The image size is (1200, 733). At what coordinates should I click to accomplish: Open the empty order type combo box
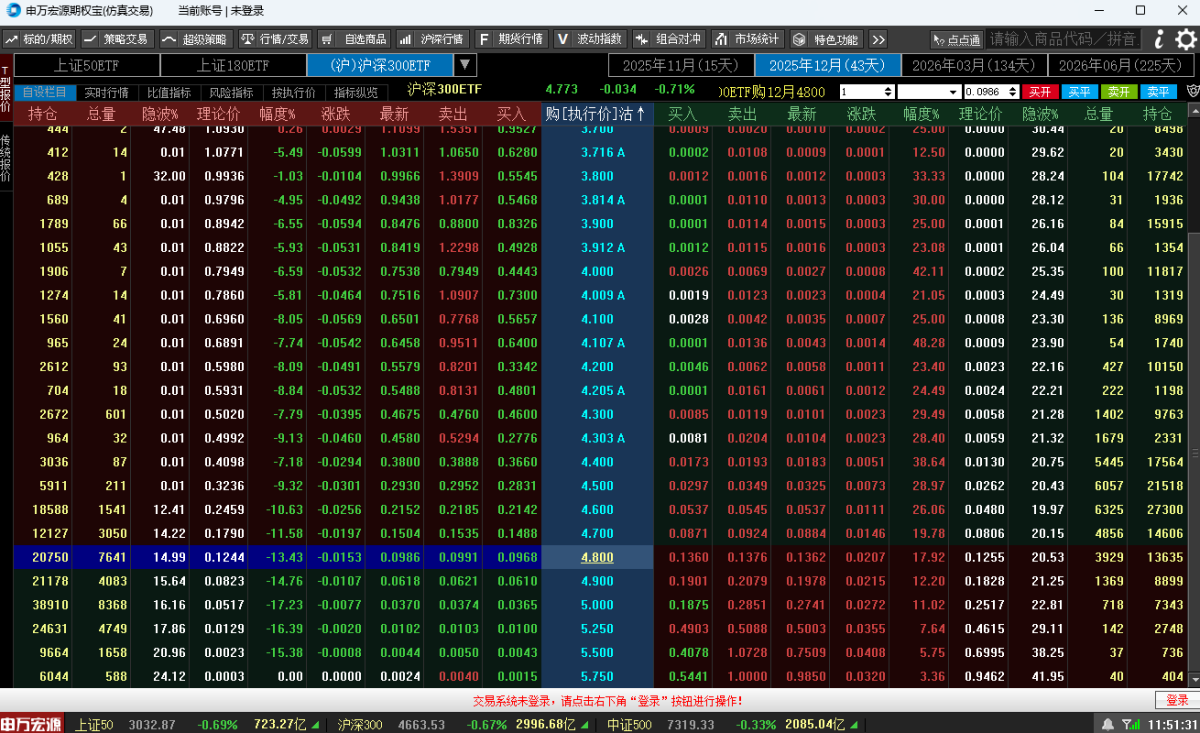(x=928, y=92)
